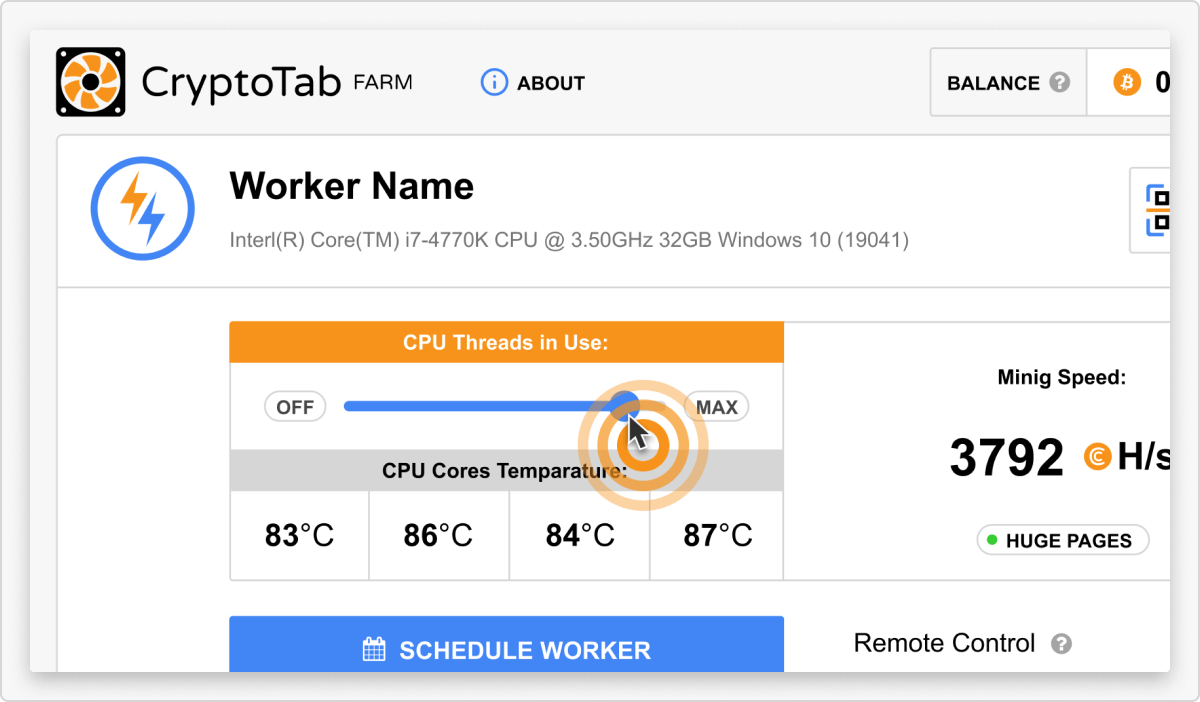Expand the CPU Cores Temperature section
The height and width of the screenshot is (702, 1200).
tap(506, 470)
